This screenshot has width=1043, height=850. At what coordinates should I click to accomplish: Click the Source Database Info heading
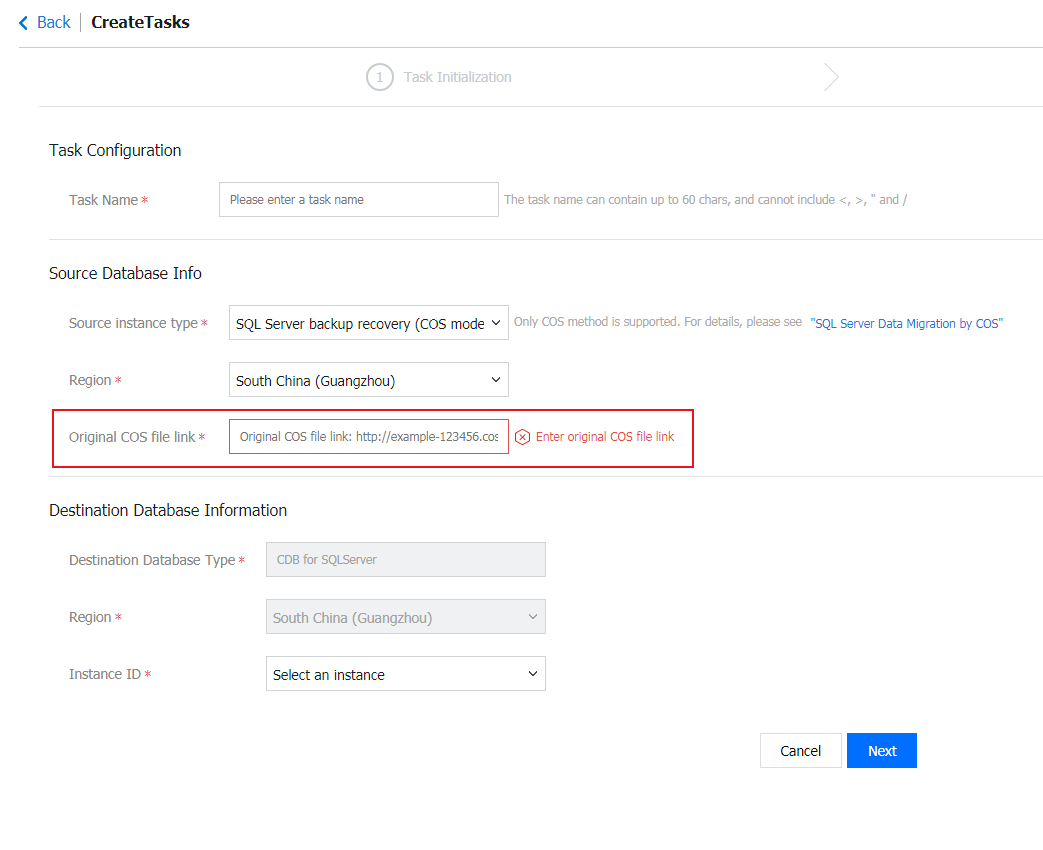125,273
